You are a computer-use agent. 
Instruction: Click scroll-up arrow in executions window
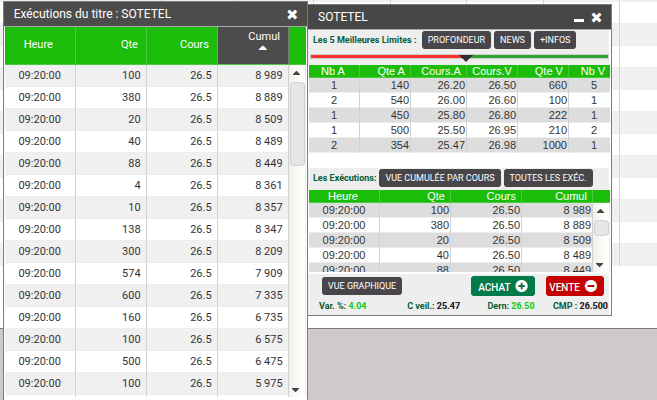(x=296, y=73)
